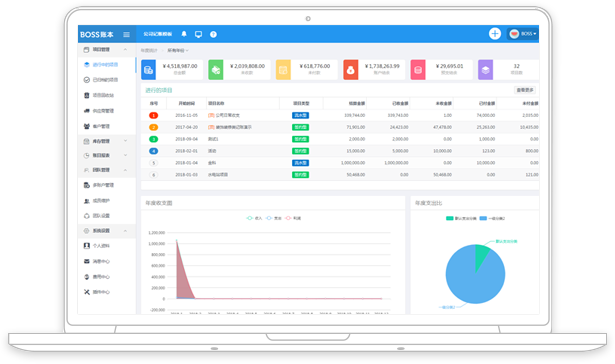Click the trash bin icon in sidebar
This screenshot has height=364, width=615.
87,95
